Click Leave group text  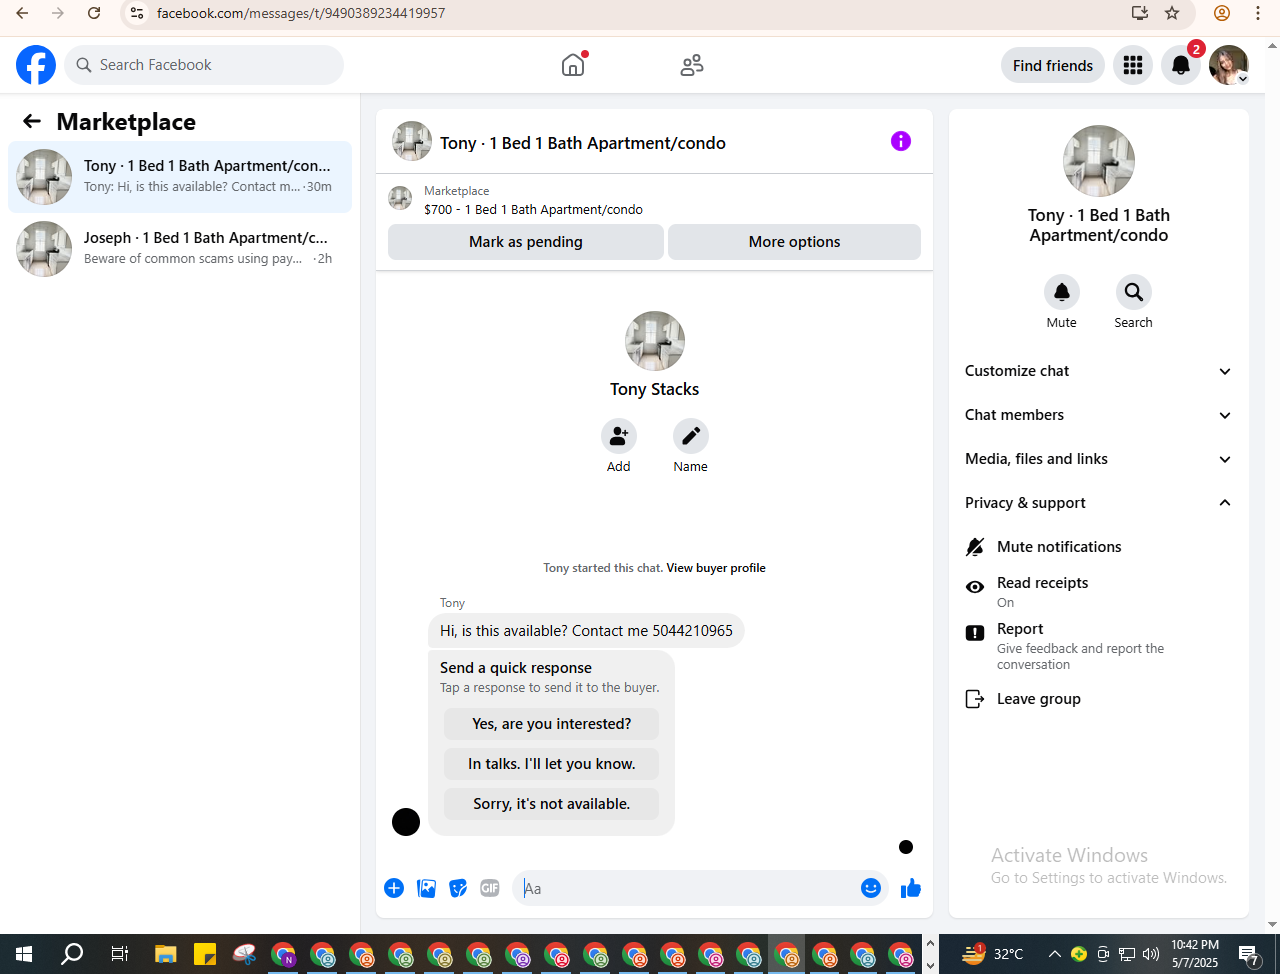[x=1039, y=699]
